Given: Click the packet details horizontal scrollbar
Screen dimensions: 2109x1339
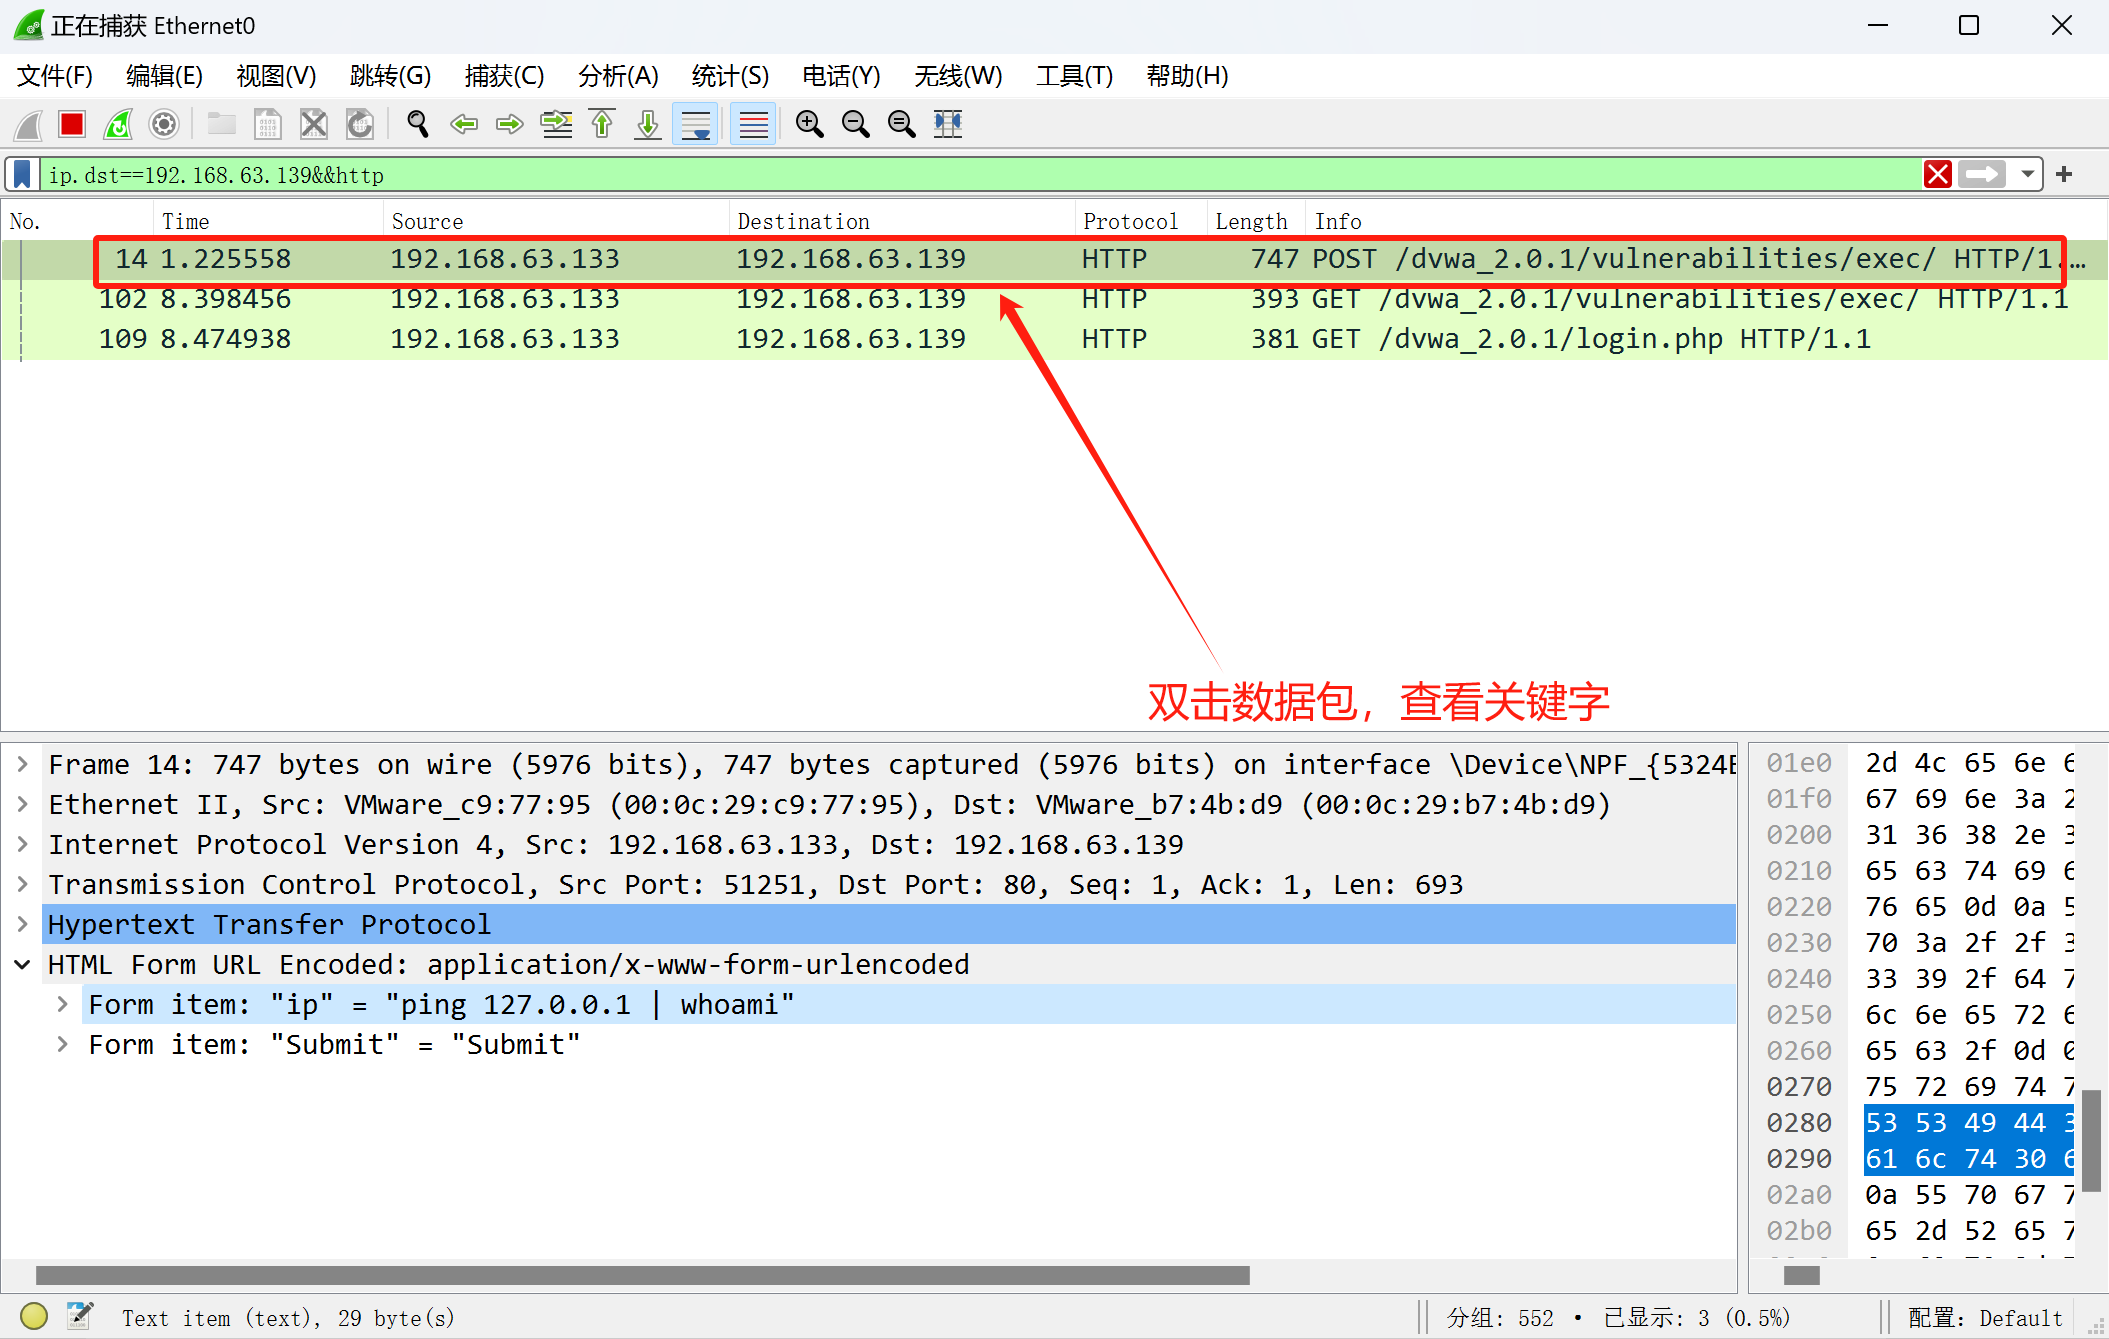Looking at the screenshot, I should pos(642,1275).
